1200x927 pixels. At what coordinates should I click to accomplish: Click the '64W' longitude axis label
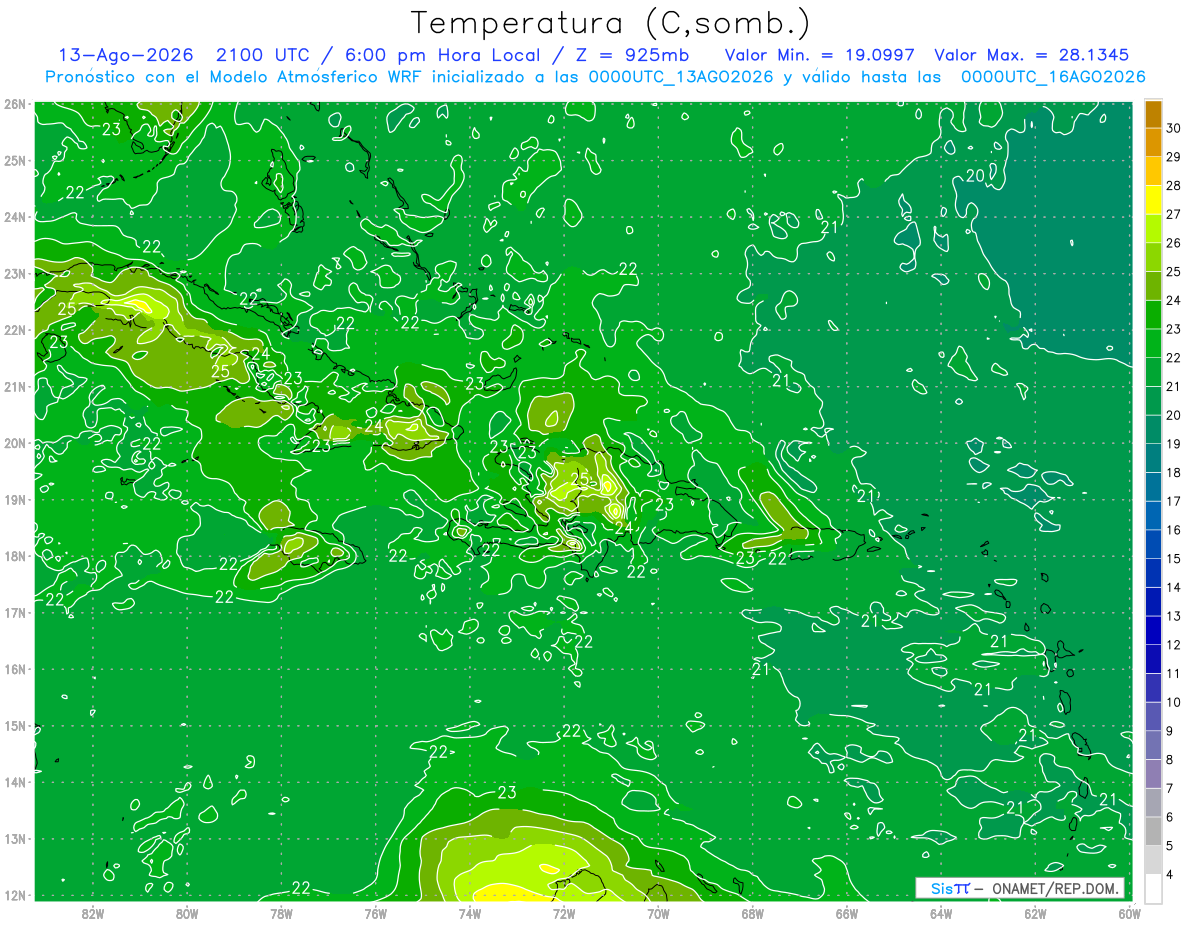point(941,913)
